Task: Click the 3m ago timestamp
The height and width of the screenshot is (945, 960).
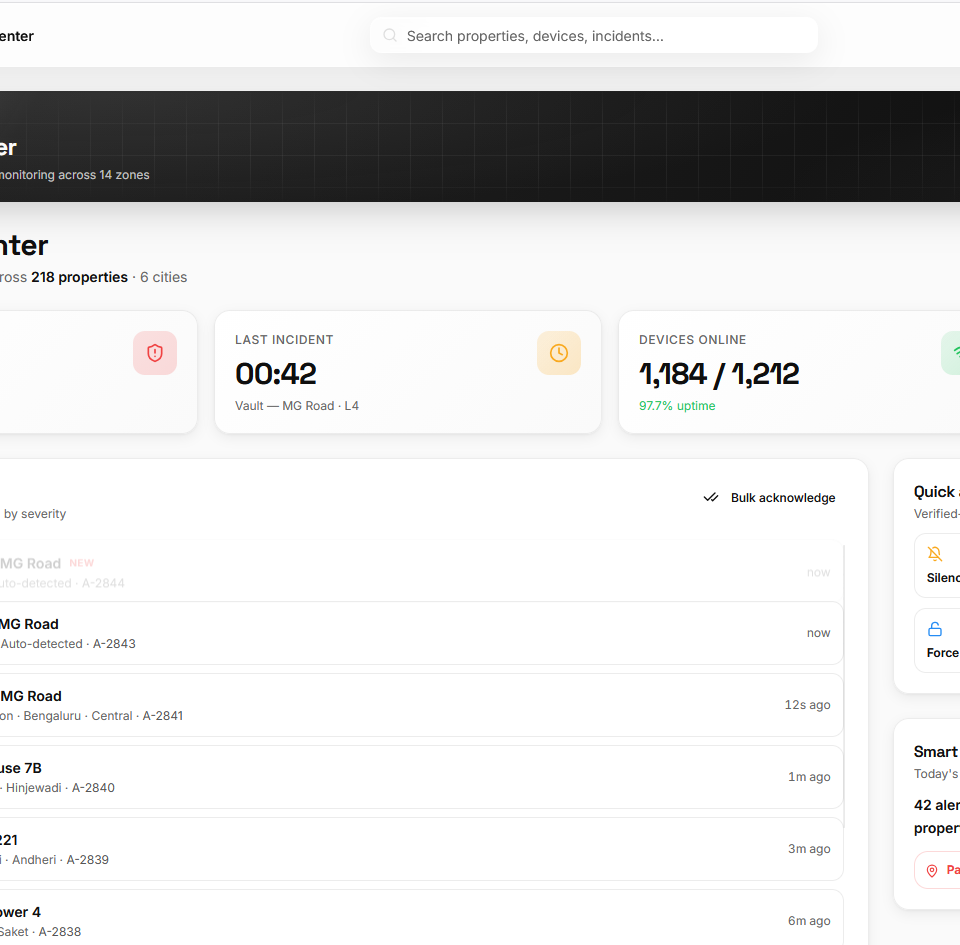Action: (x=809, y=849)
